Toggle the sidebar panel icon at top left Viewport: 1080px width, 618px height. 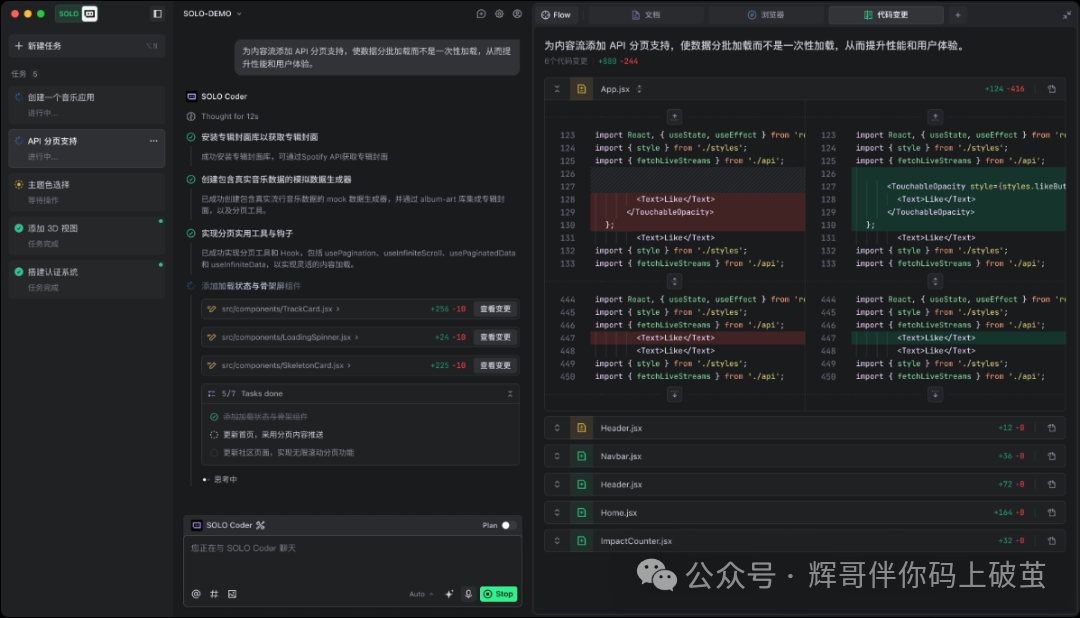coord(155,13)
